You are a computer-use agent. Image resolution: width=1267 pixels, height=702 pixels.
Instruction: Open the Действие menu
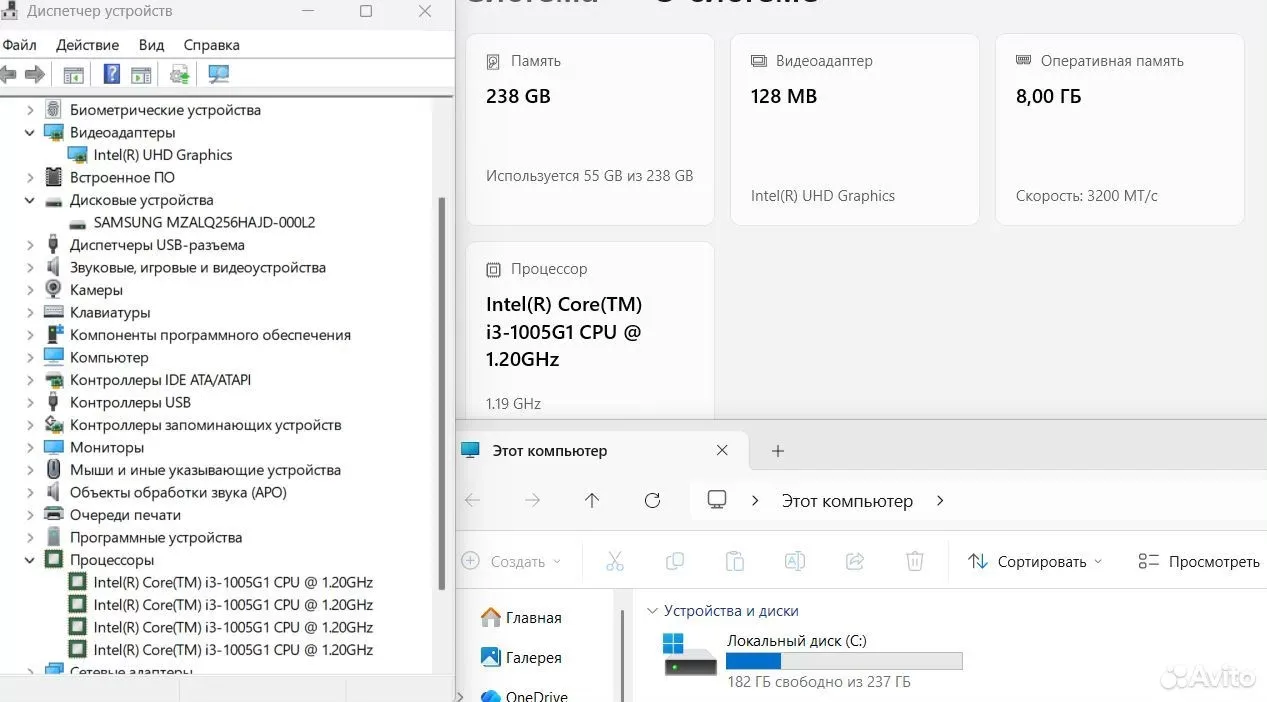(x=88, y=45)
